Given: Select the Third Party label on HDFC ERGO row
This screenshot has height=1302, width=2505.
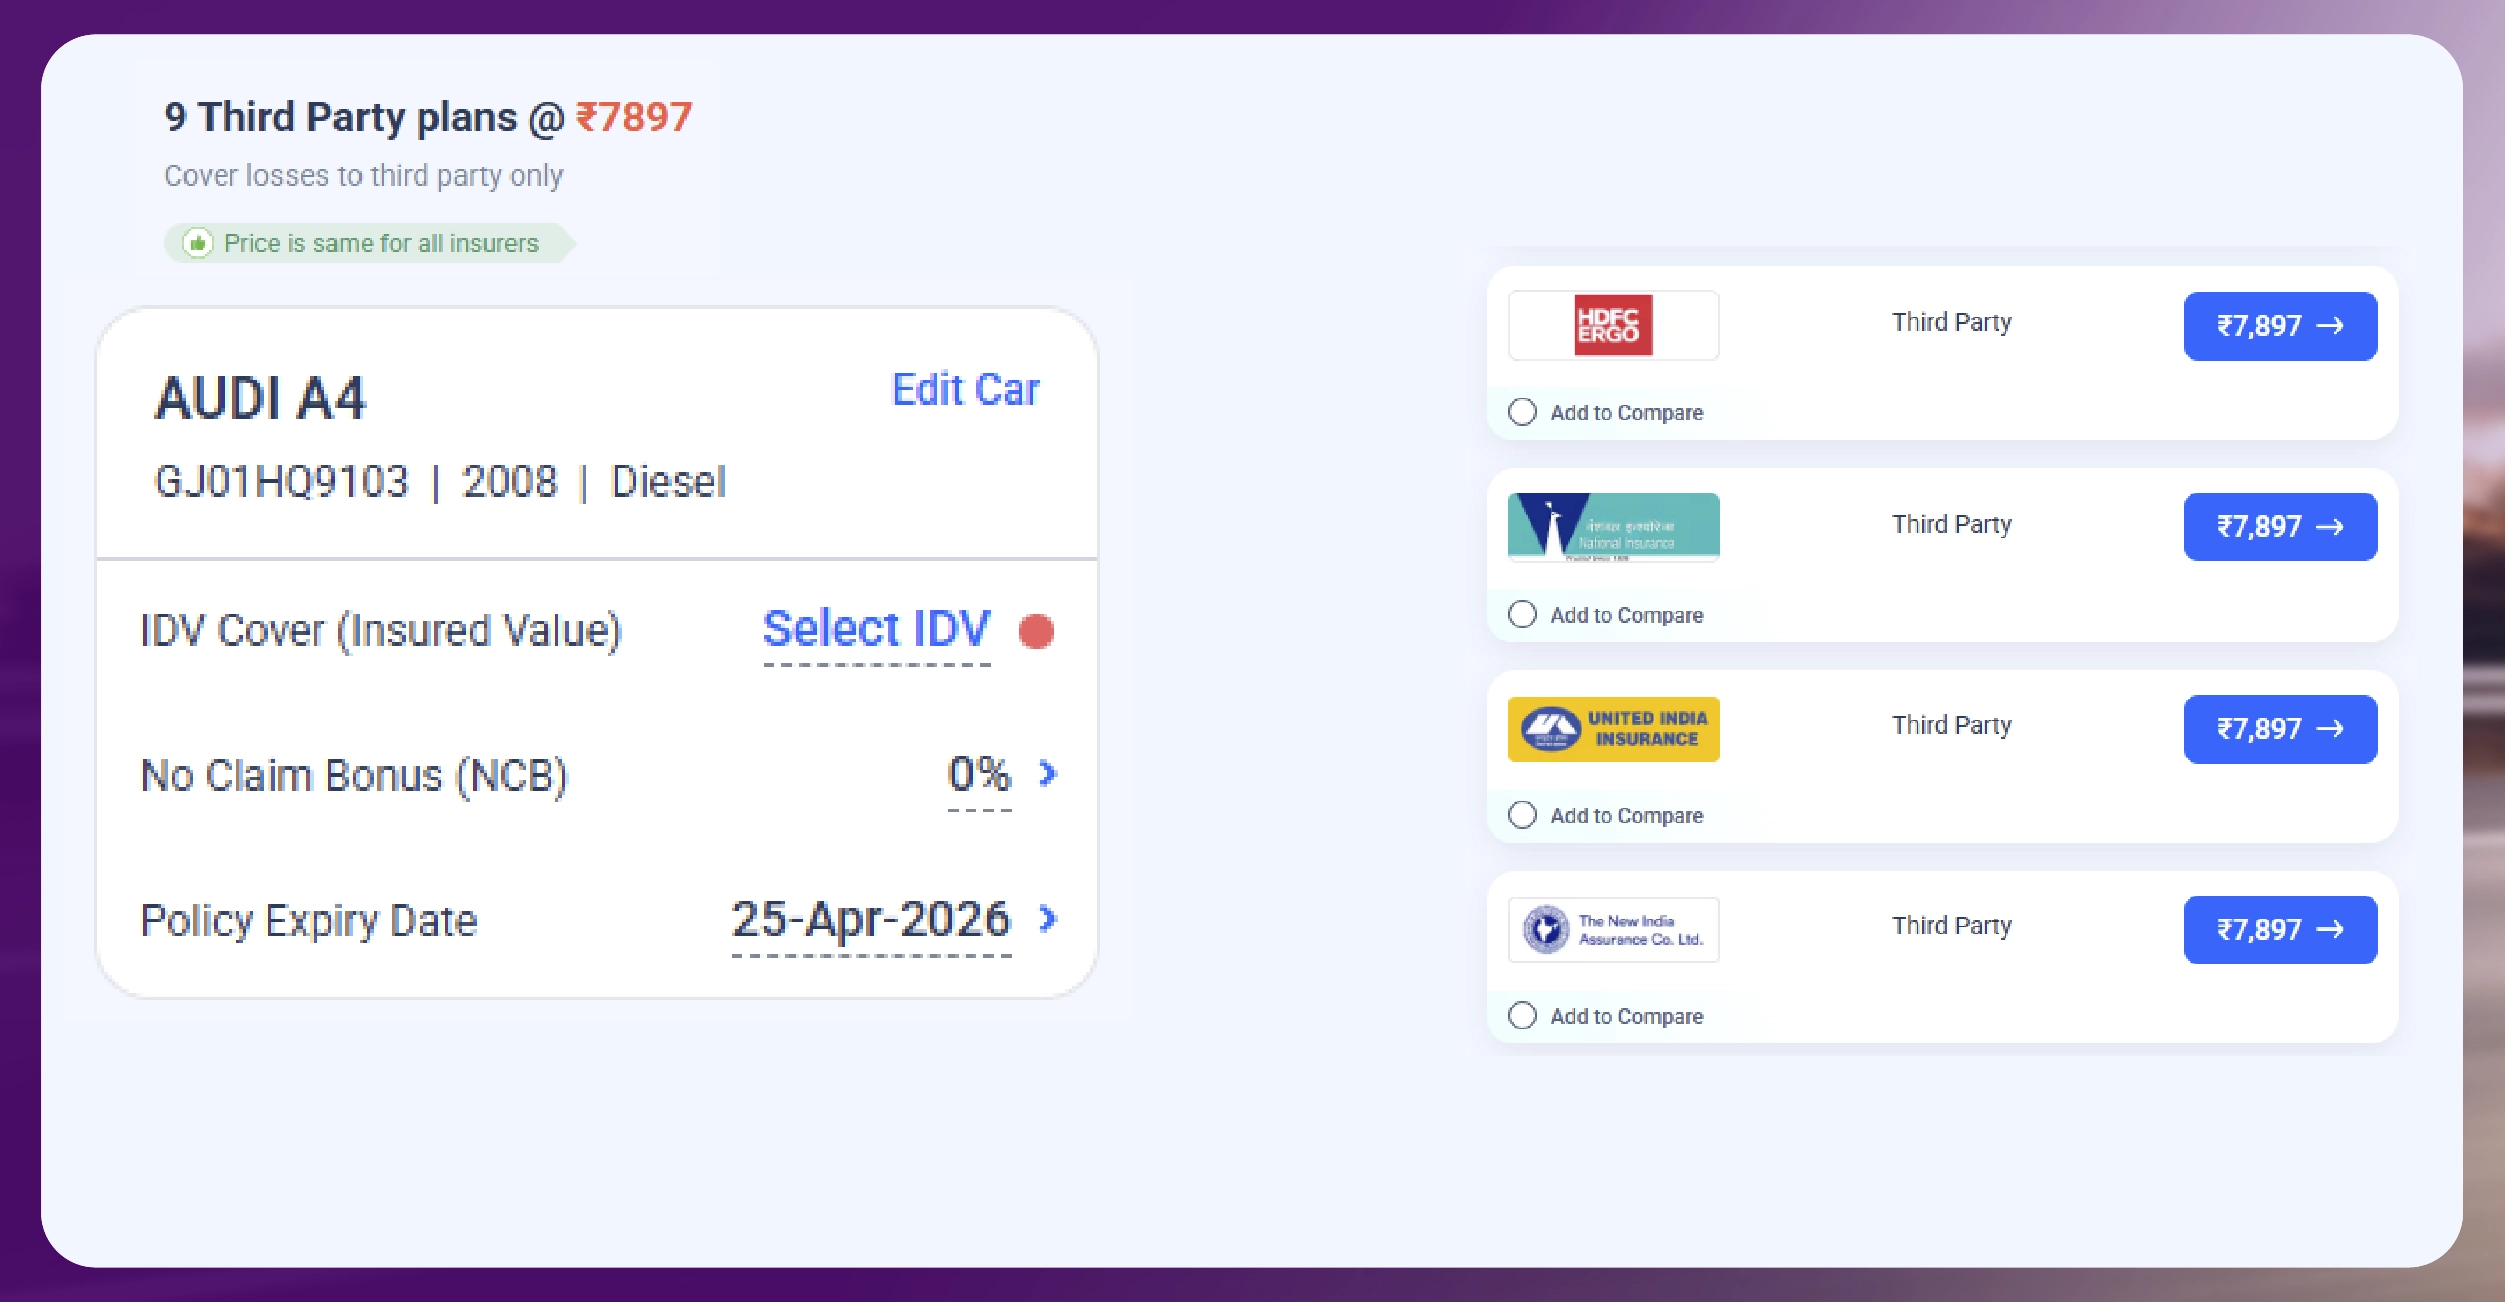Looking at the screenshot, I should pyautogui.click(x=1951, y=322).
